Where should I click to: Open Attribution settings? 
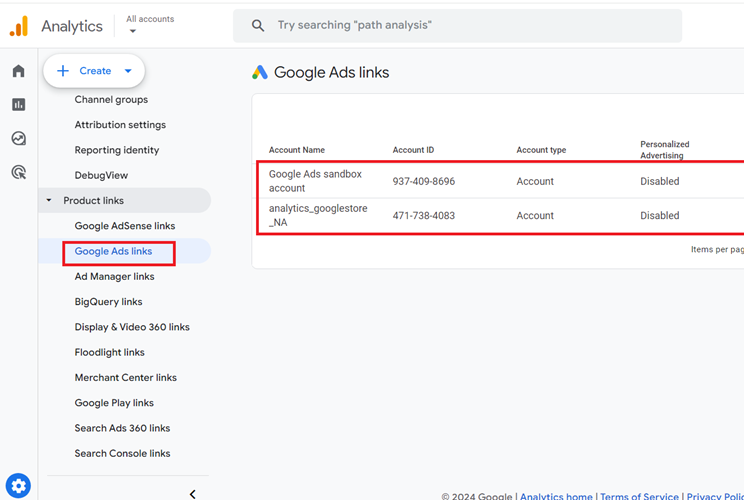pyautogui.click(x=120, y=125)
